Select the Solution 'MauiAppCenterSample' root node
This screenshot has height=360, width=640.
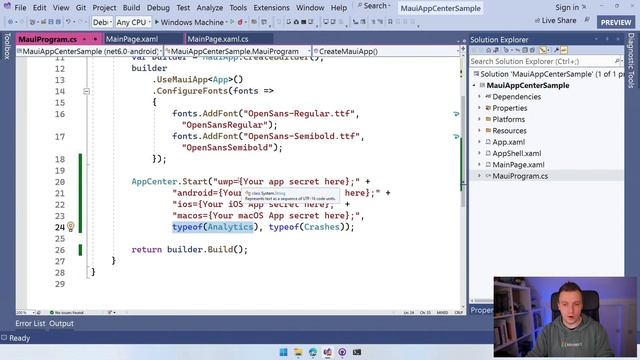(x=548, y=74)
